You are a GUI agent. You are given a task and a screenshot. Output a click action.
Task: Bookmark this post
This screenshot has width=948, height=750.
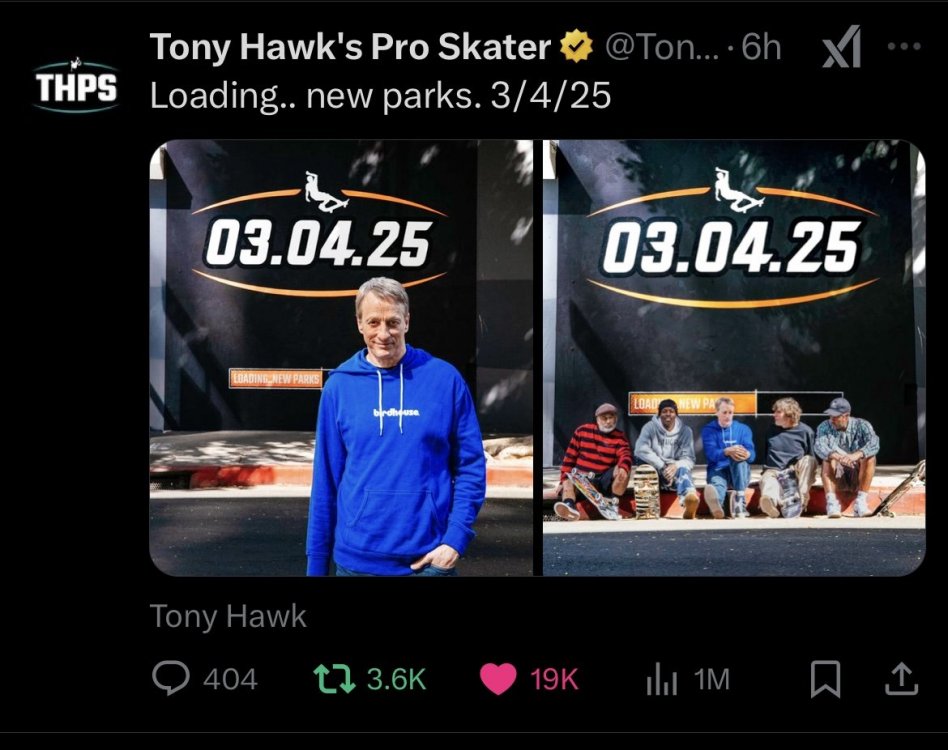[825, 680]
